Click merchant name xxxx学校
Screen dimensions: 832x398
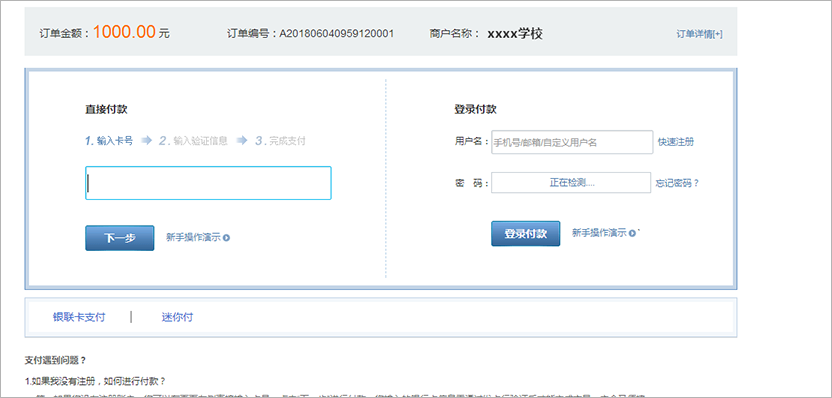coord(515,33)
